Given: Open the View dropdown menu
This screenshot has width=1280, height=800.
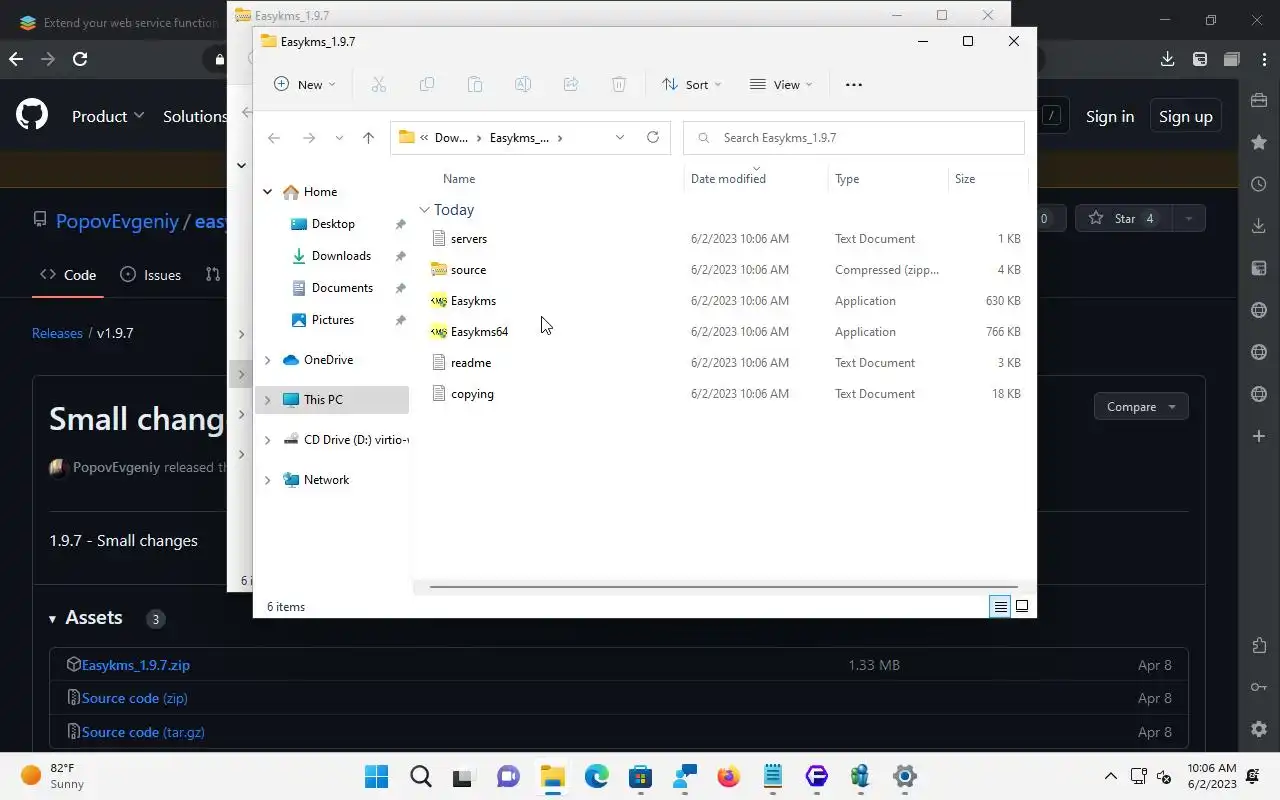Looking at the screenshot, I should 781,85.
